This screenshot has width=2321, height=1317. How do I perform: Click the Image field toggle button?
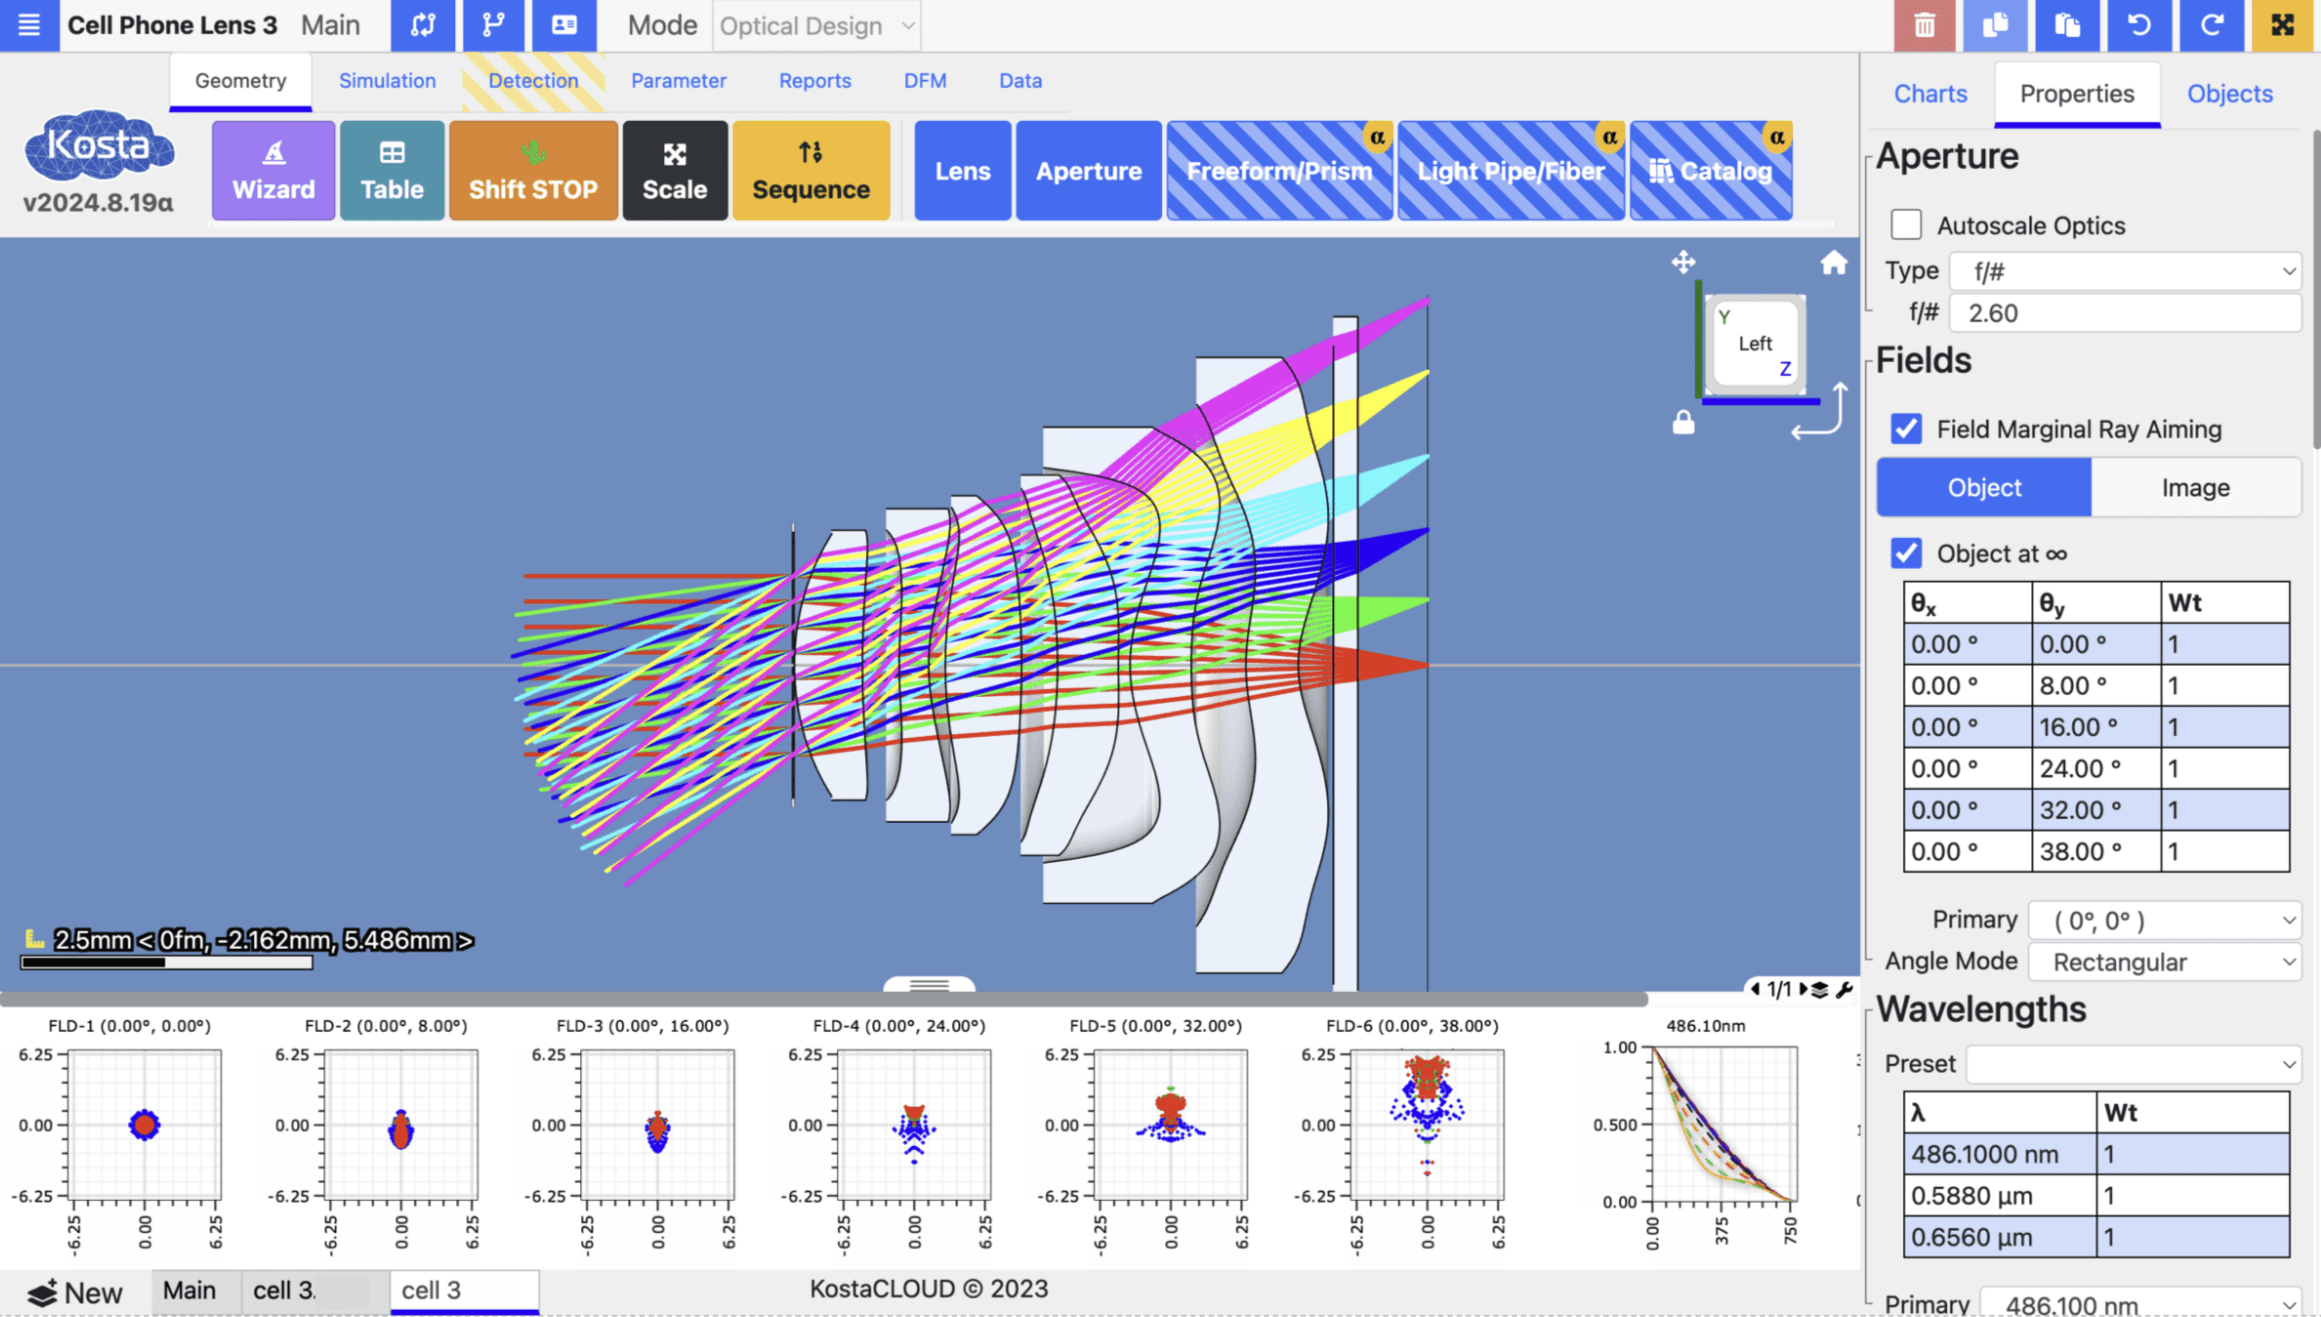(2195, 487)
